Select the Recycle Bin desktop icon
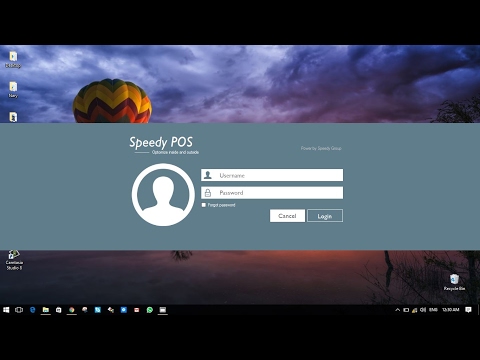 pyautogui.click(x=454, y=282)
